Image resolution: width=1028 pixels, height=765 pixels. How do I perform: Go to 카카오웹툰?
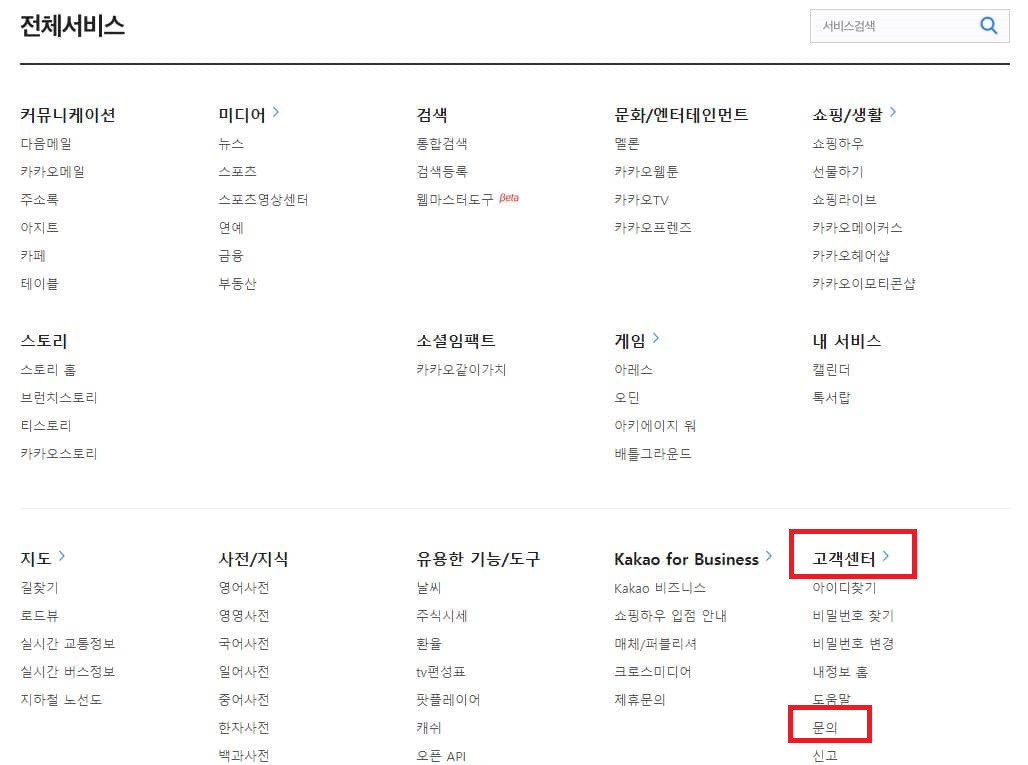(646, 172)
